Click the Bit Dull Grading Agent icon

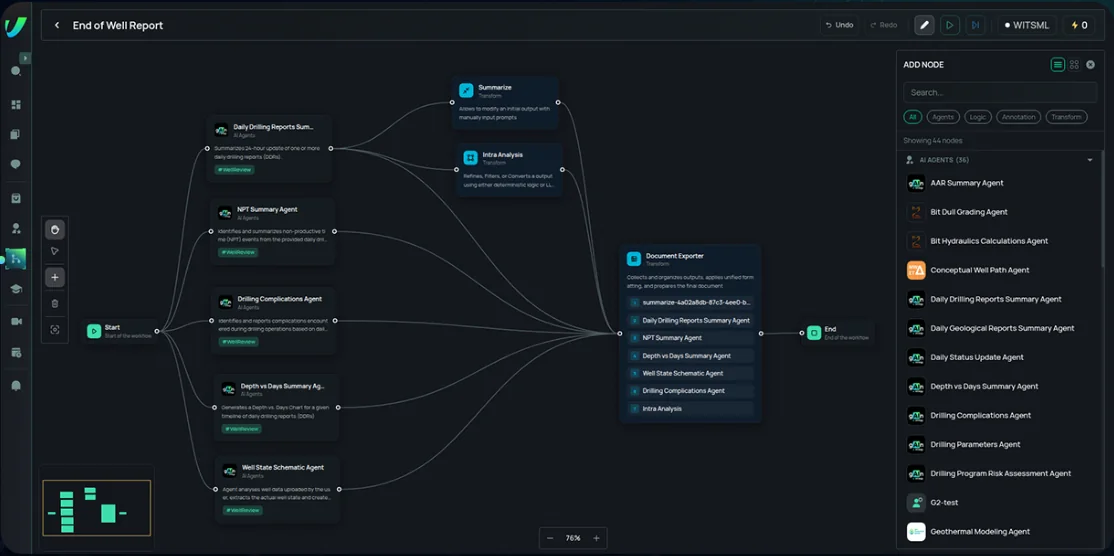point(916,212)
